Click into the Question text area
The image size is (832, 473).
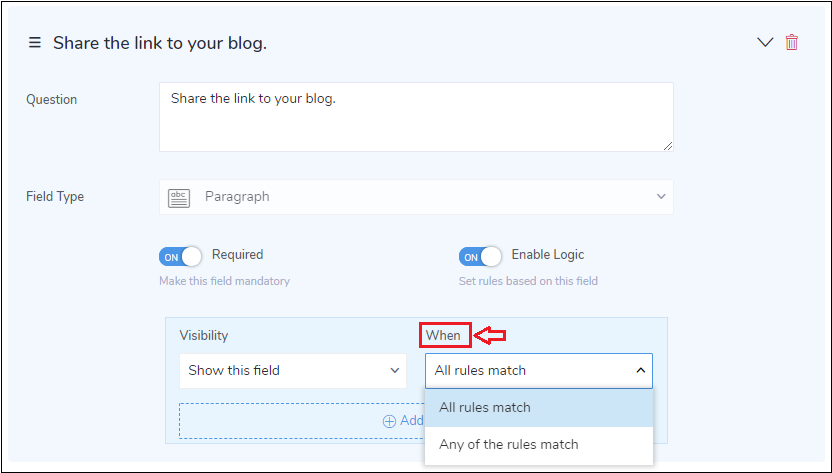click(416, 116)
